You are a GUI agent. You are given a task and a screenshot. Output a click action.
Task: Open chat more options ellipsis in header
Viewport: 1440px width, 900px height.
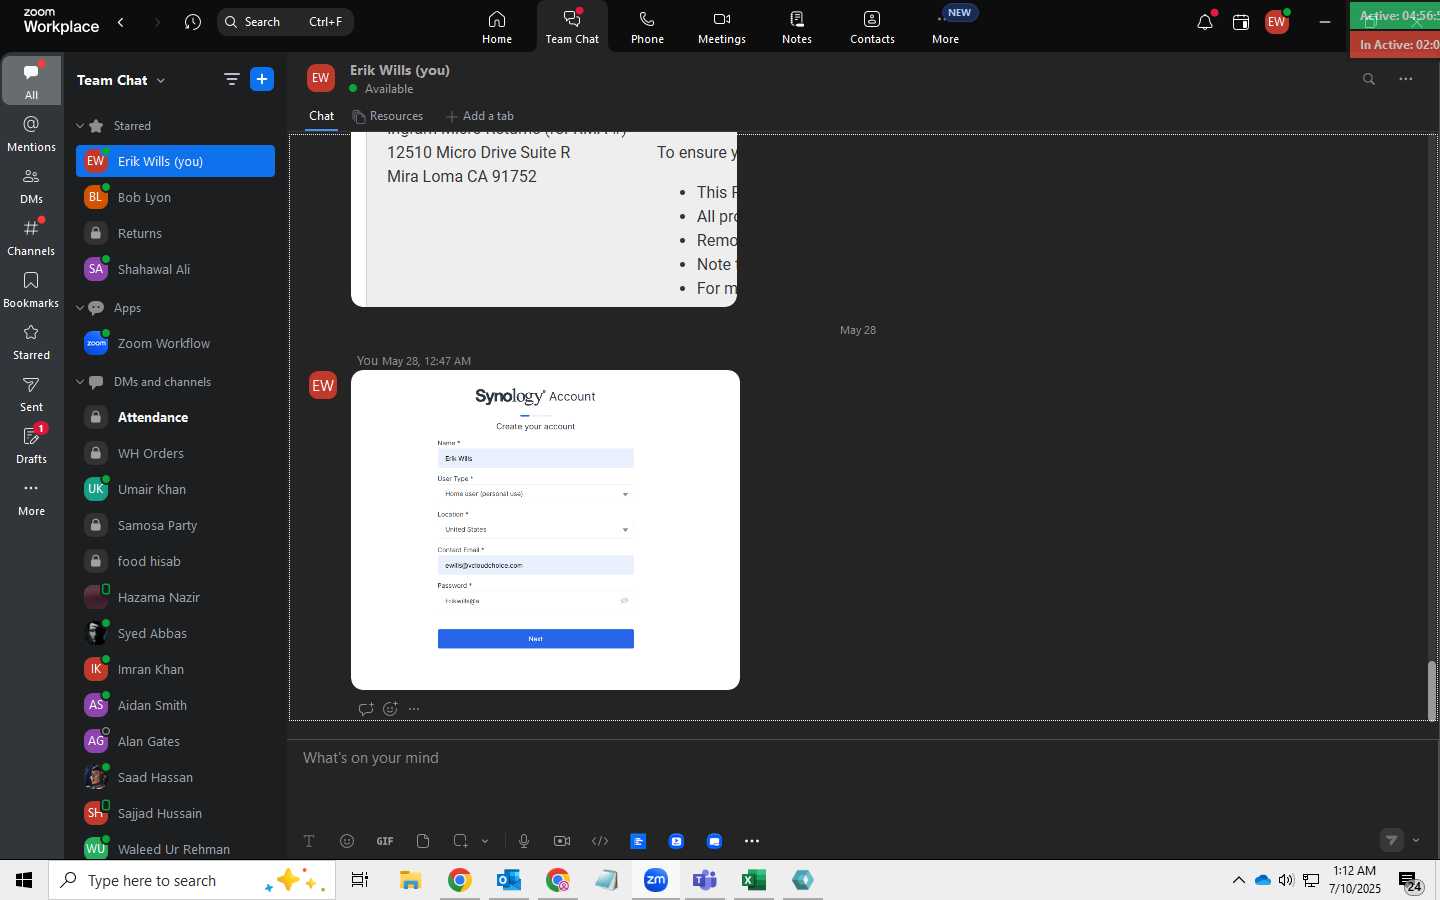[x=1406, y=79]
